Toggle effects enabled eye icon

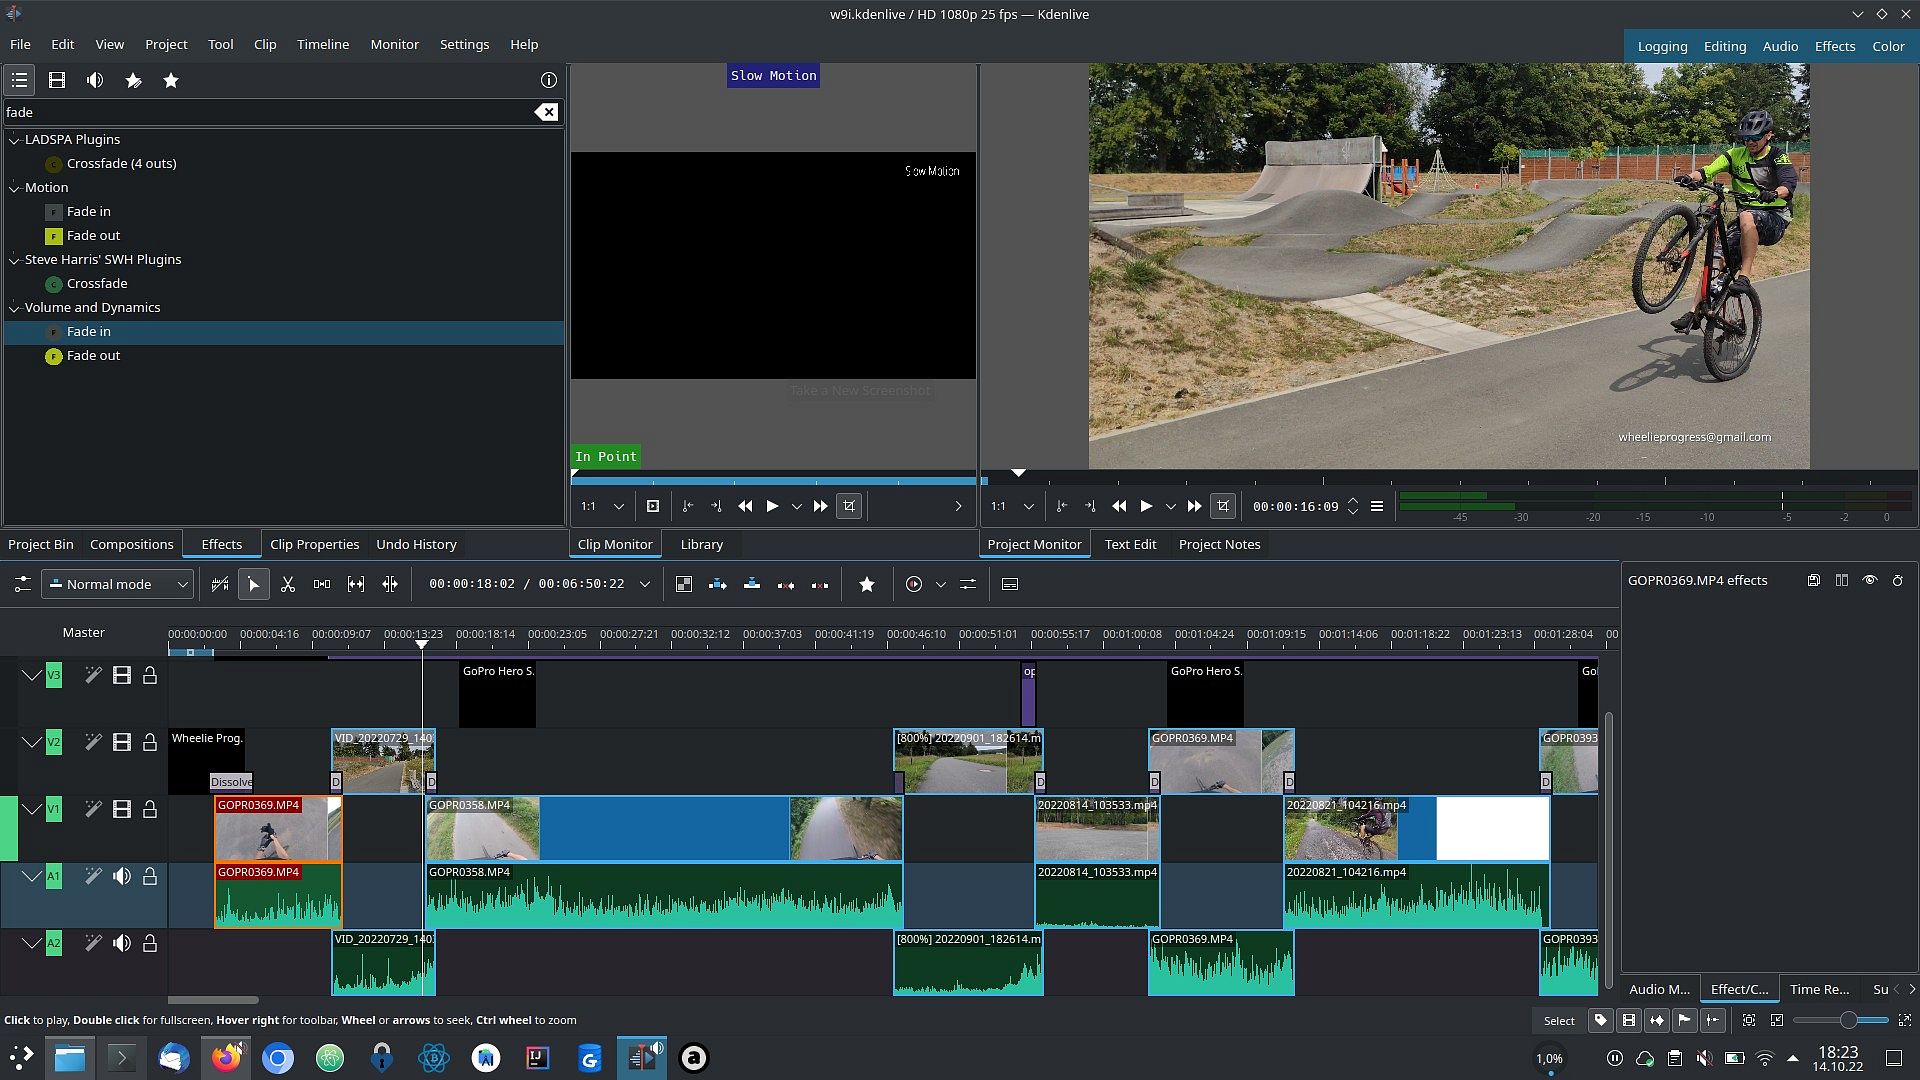[x=1869, y=581]
